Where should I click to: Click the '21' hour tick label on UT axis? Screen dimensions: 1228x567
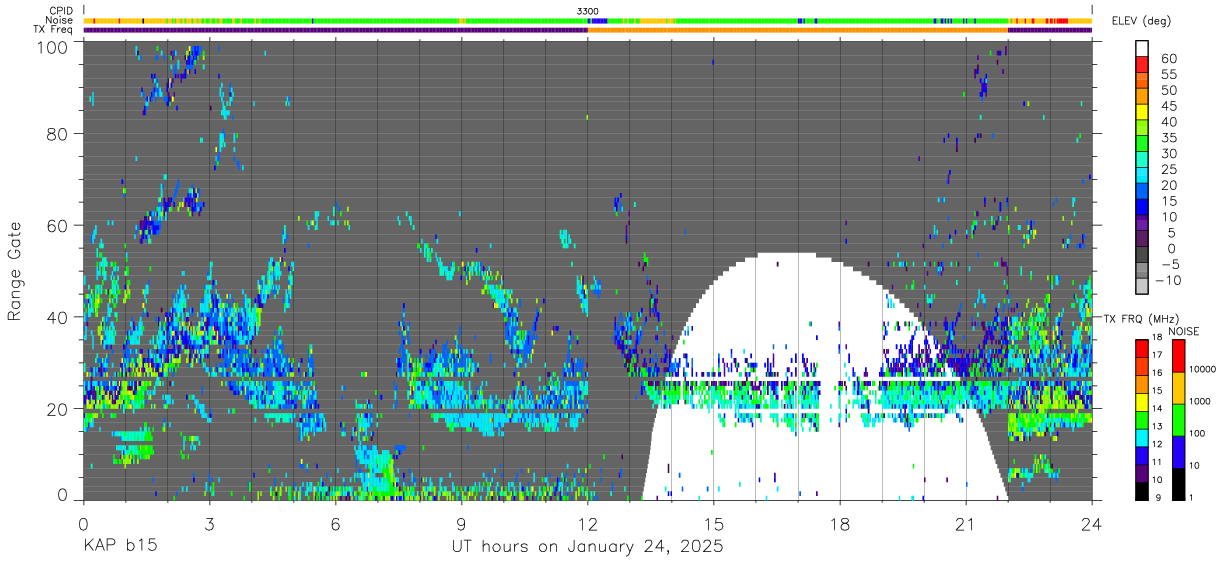pyautogui.click(x=966, y=523)
